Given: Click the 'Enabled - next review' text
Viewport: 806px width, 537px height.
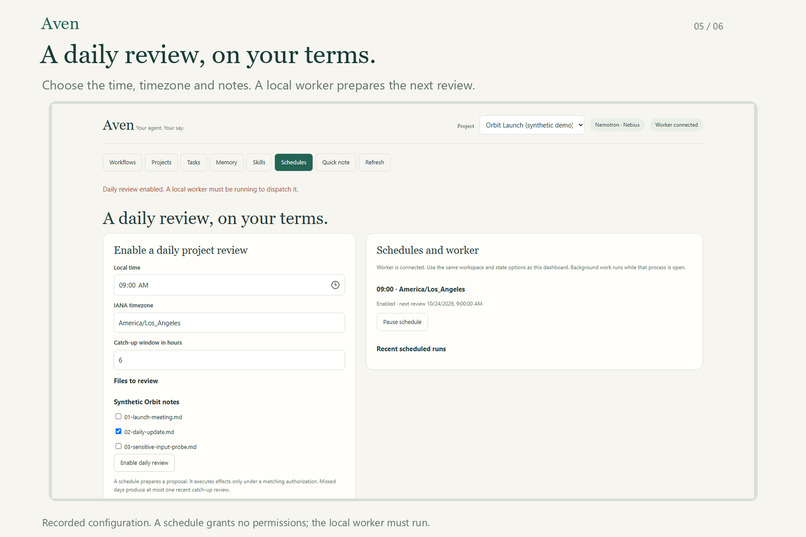Looking at the screenshot, I should (x=429, y=304).
